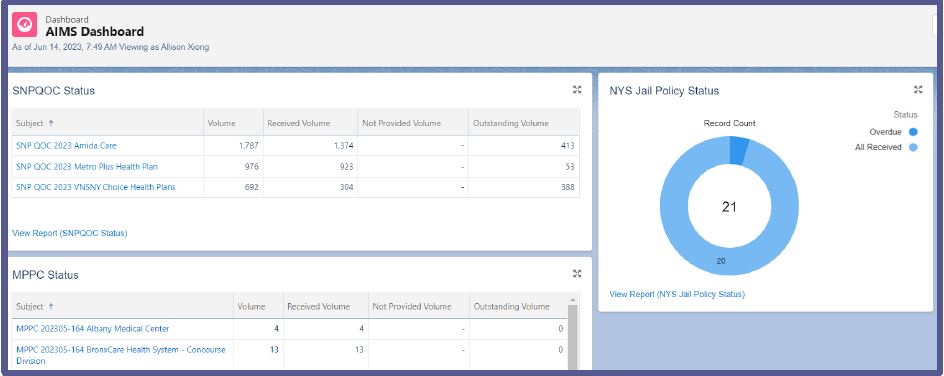Click the As of Jun 14, 2023 timestamp text
The image size is (944, 376).
111,46
